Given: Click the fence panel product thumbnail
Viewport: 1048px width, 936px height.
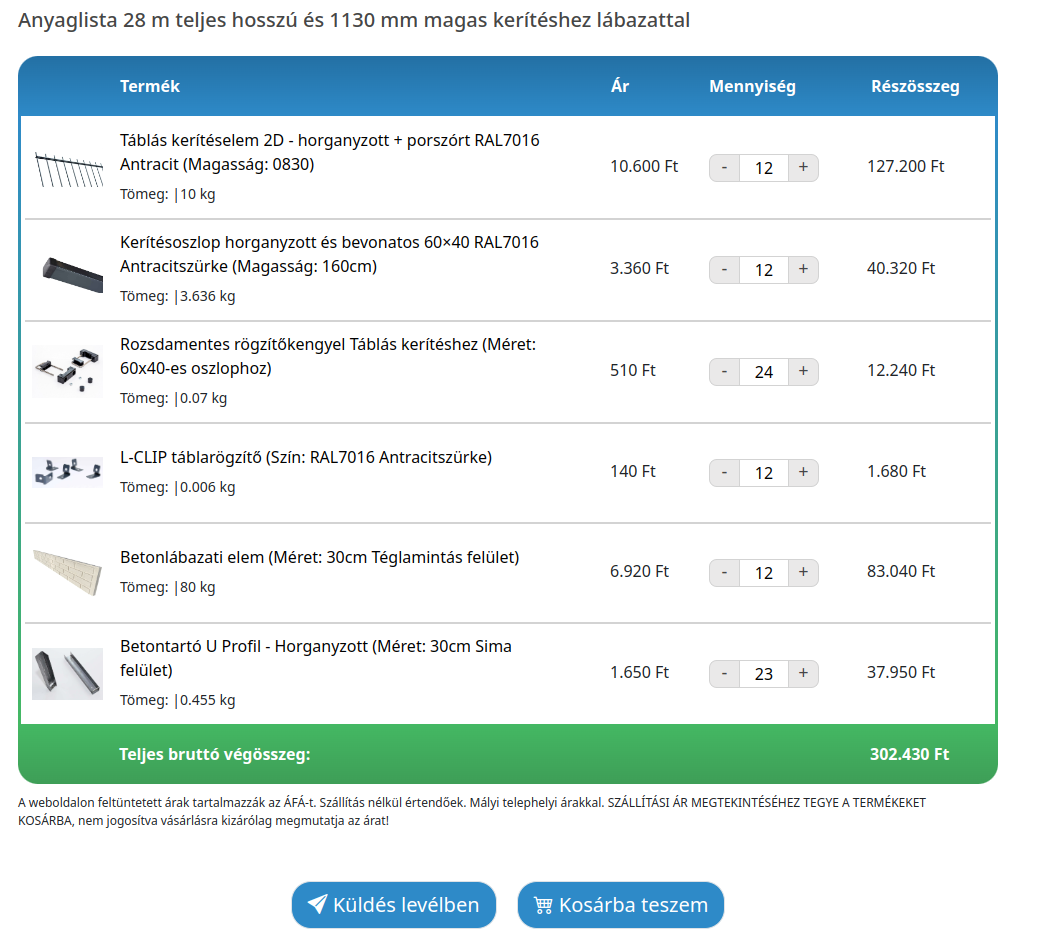Looking at the screenshot, I should (68, 169).
